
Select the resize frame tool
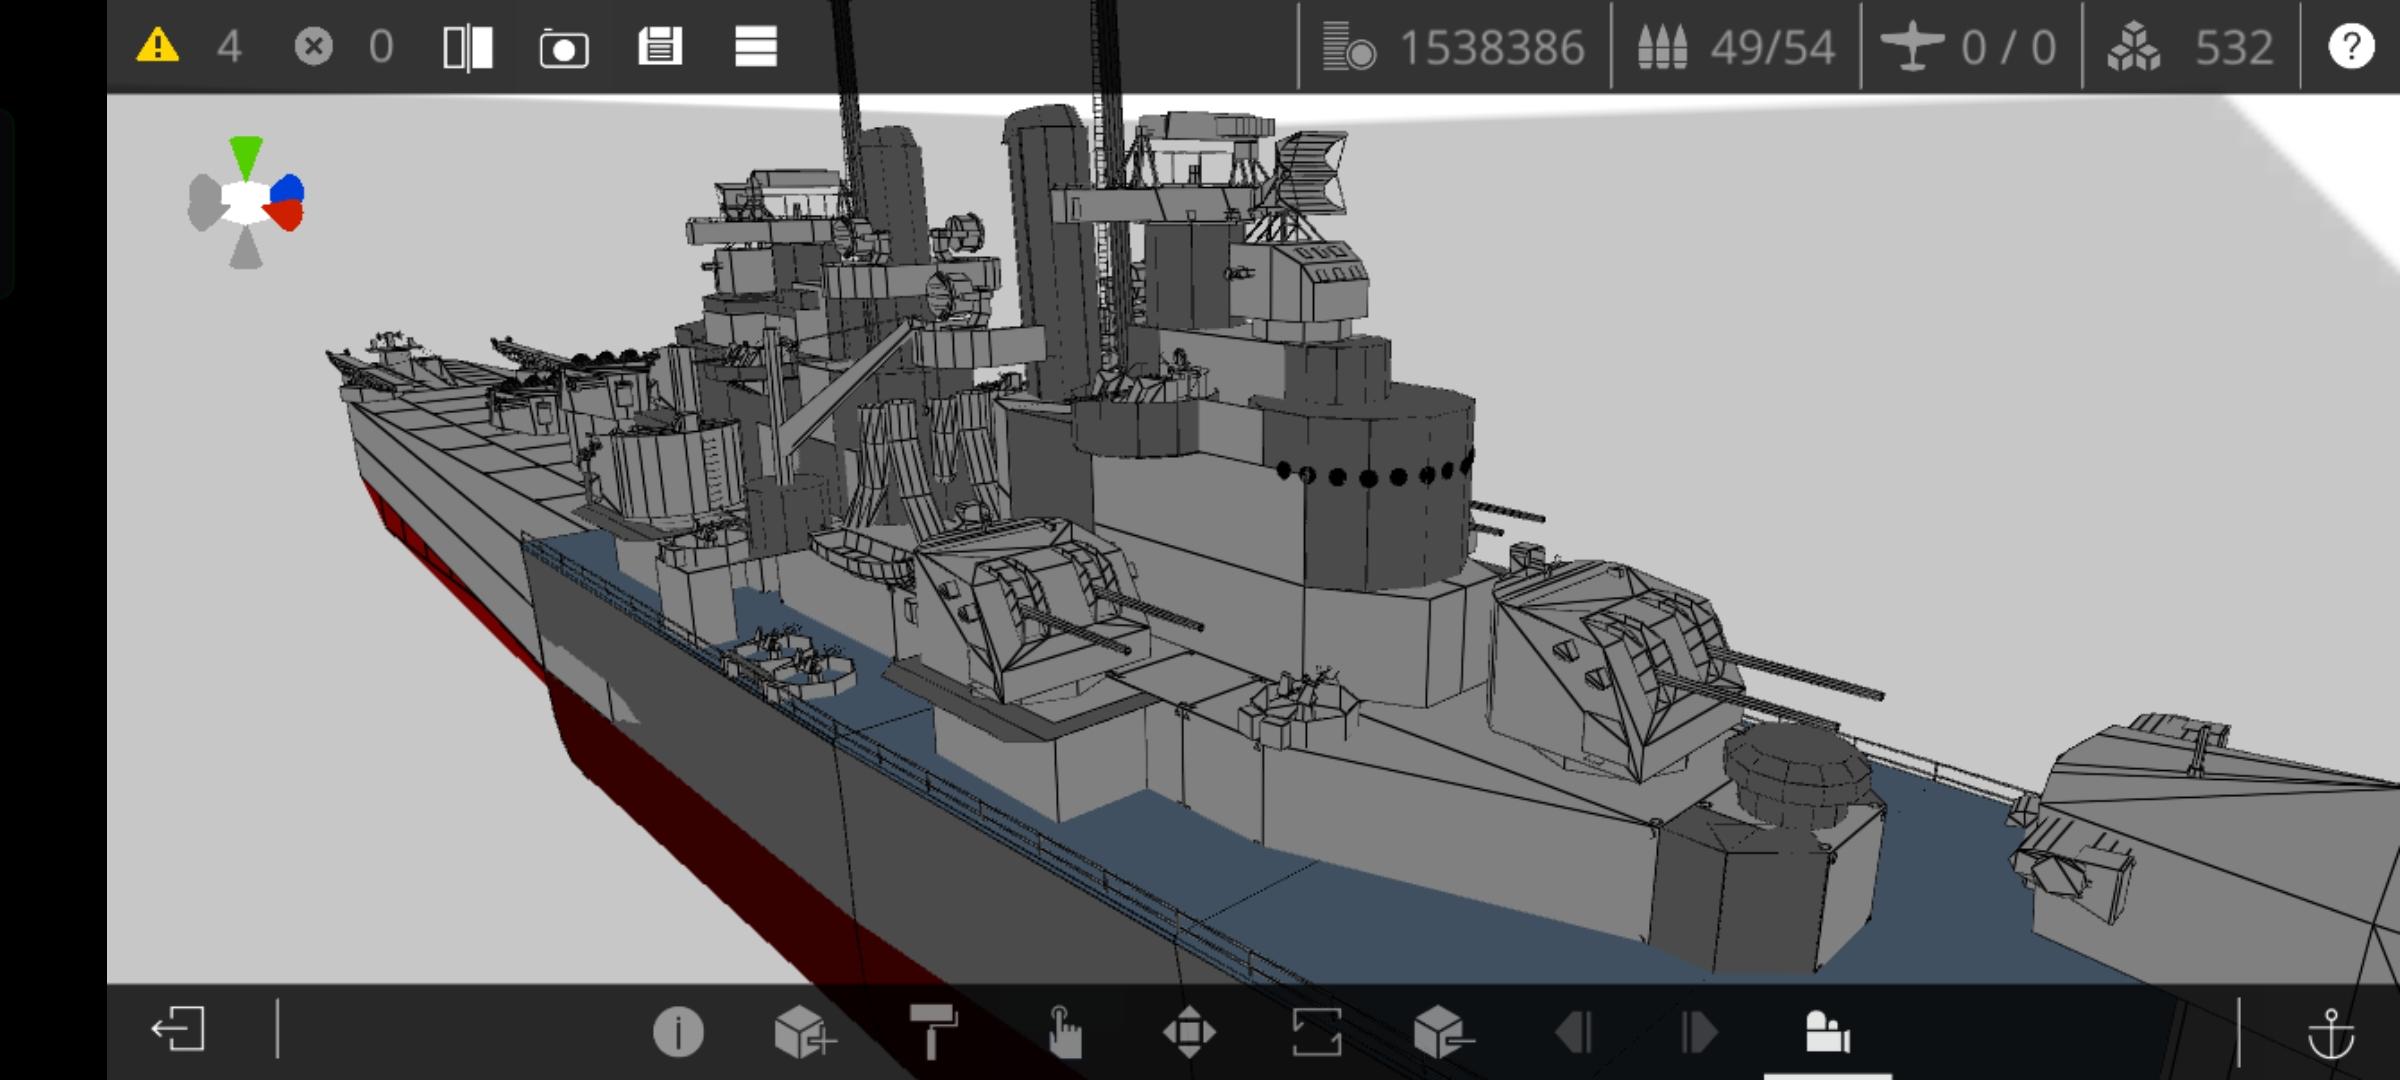1316,1031
